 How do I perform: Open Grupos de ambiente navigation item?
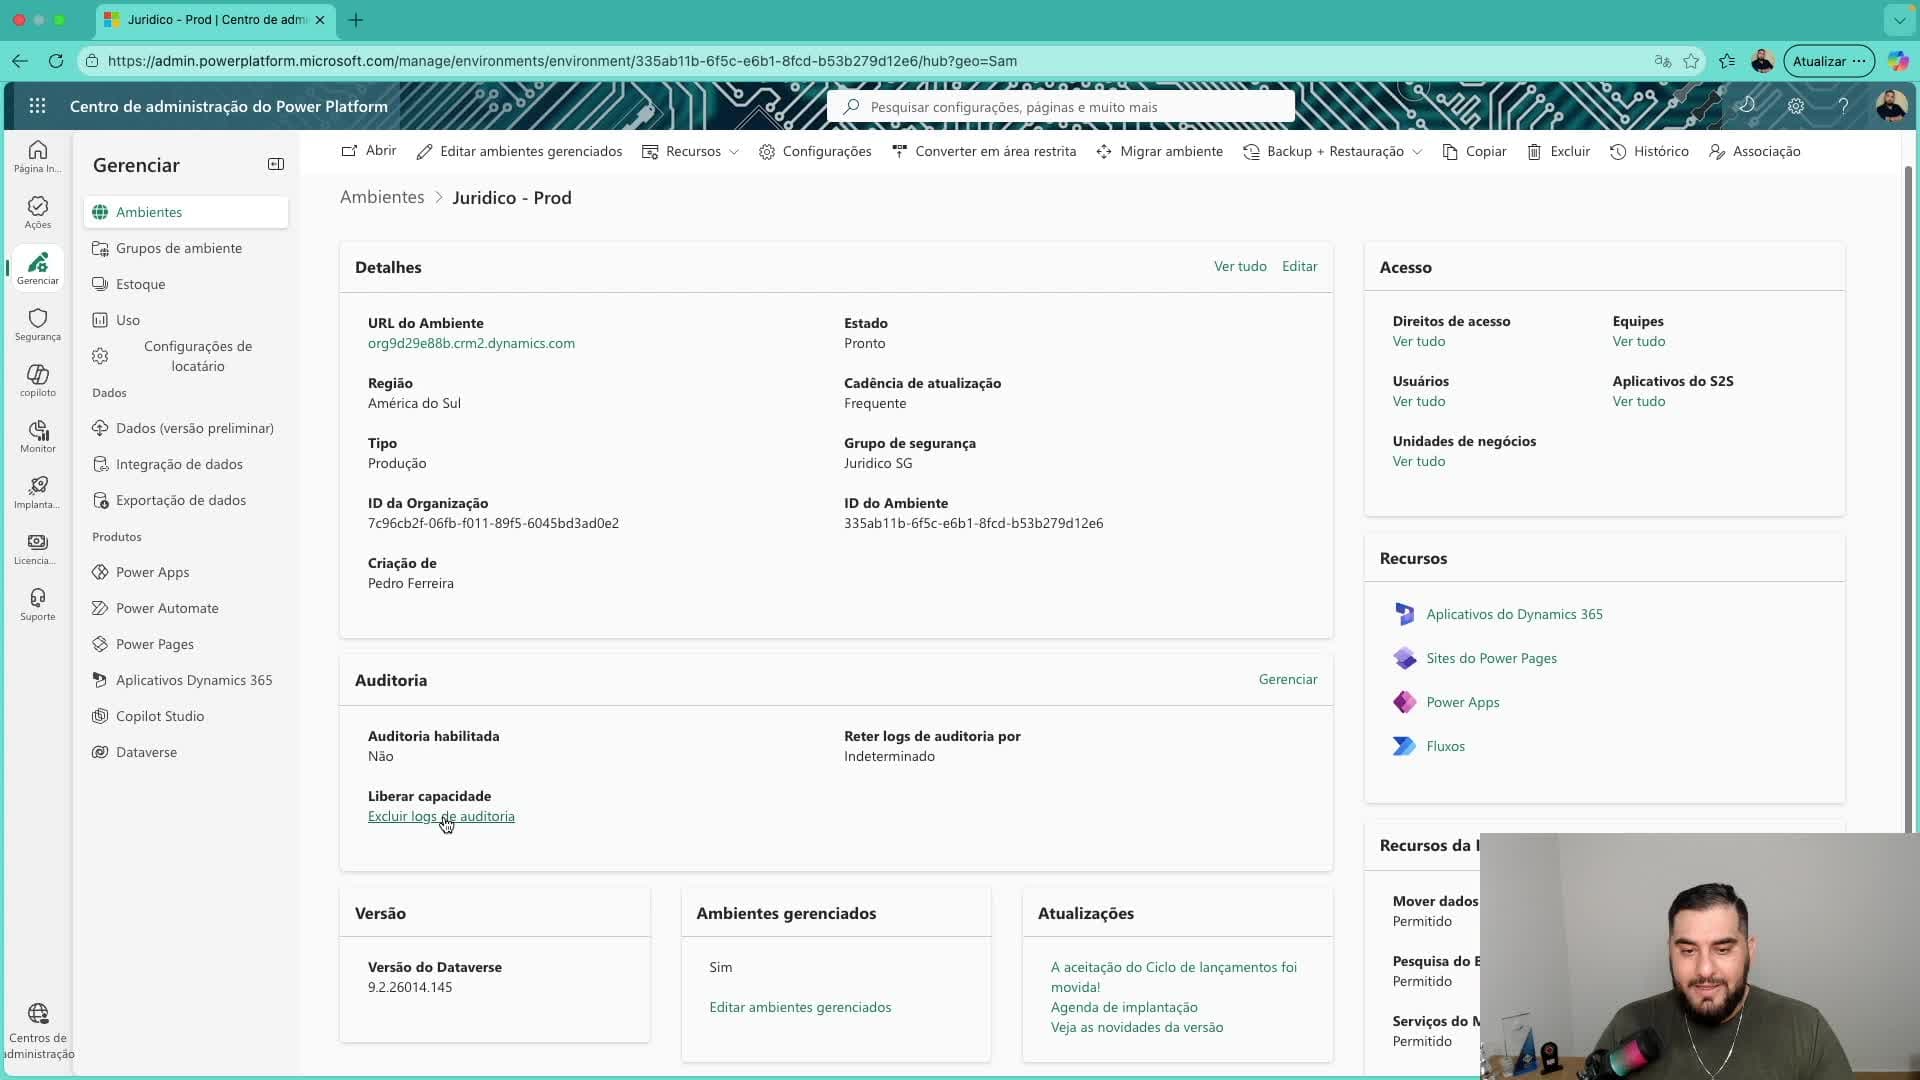pos(179,248)
